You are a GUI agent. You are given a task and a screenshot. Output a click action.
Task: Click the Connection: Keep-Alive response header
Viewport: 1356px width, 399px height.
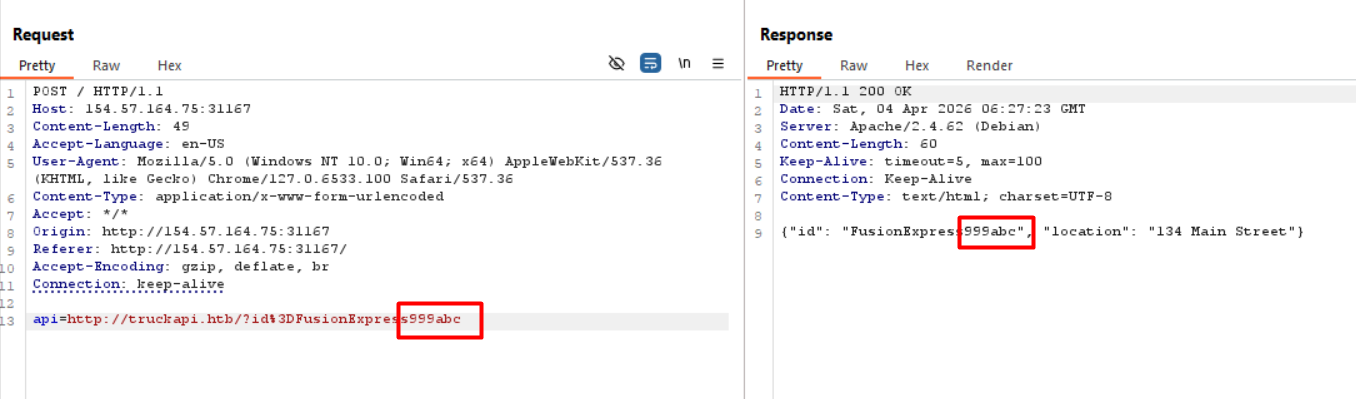click(875, 179)
